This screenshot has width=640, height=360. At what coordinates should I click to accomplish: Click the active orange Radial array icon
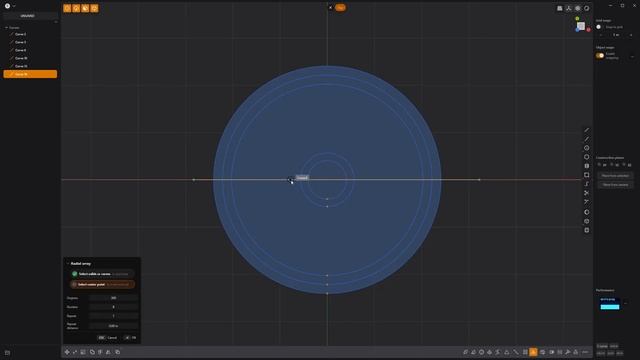click(533, 352)
